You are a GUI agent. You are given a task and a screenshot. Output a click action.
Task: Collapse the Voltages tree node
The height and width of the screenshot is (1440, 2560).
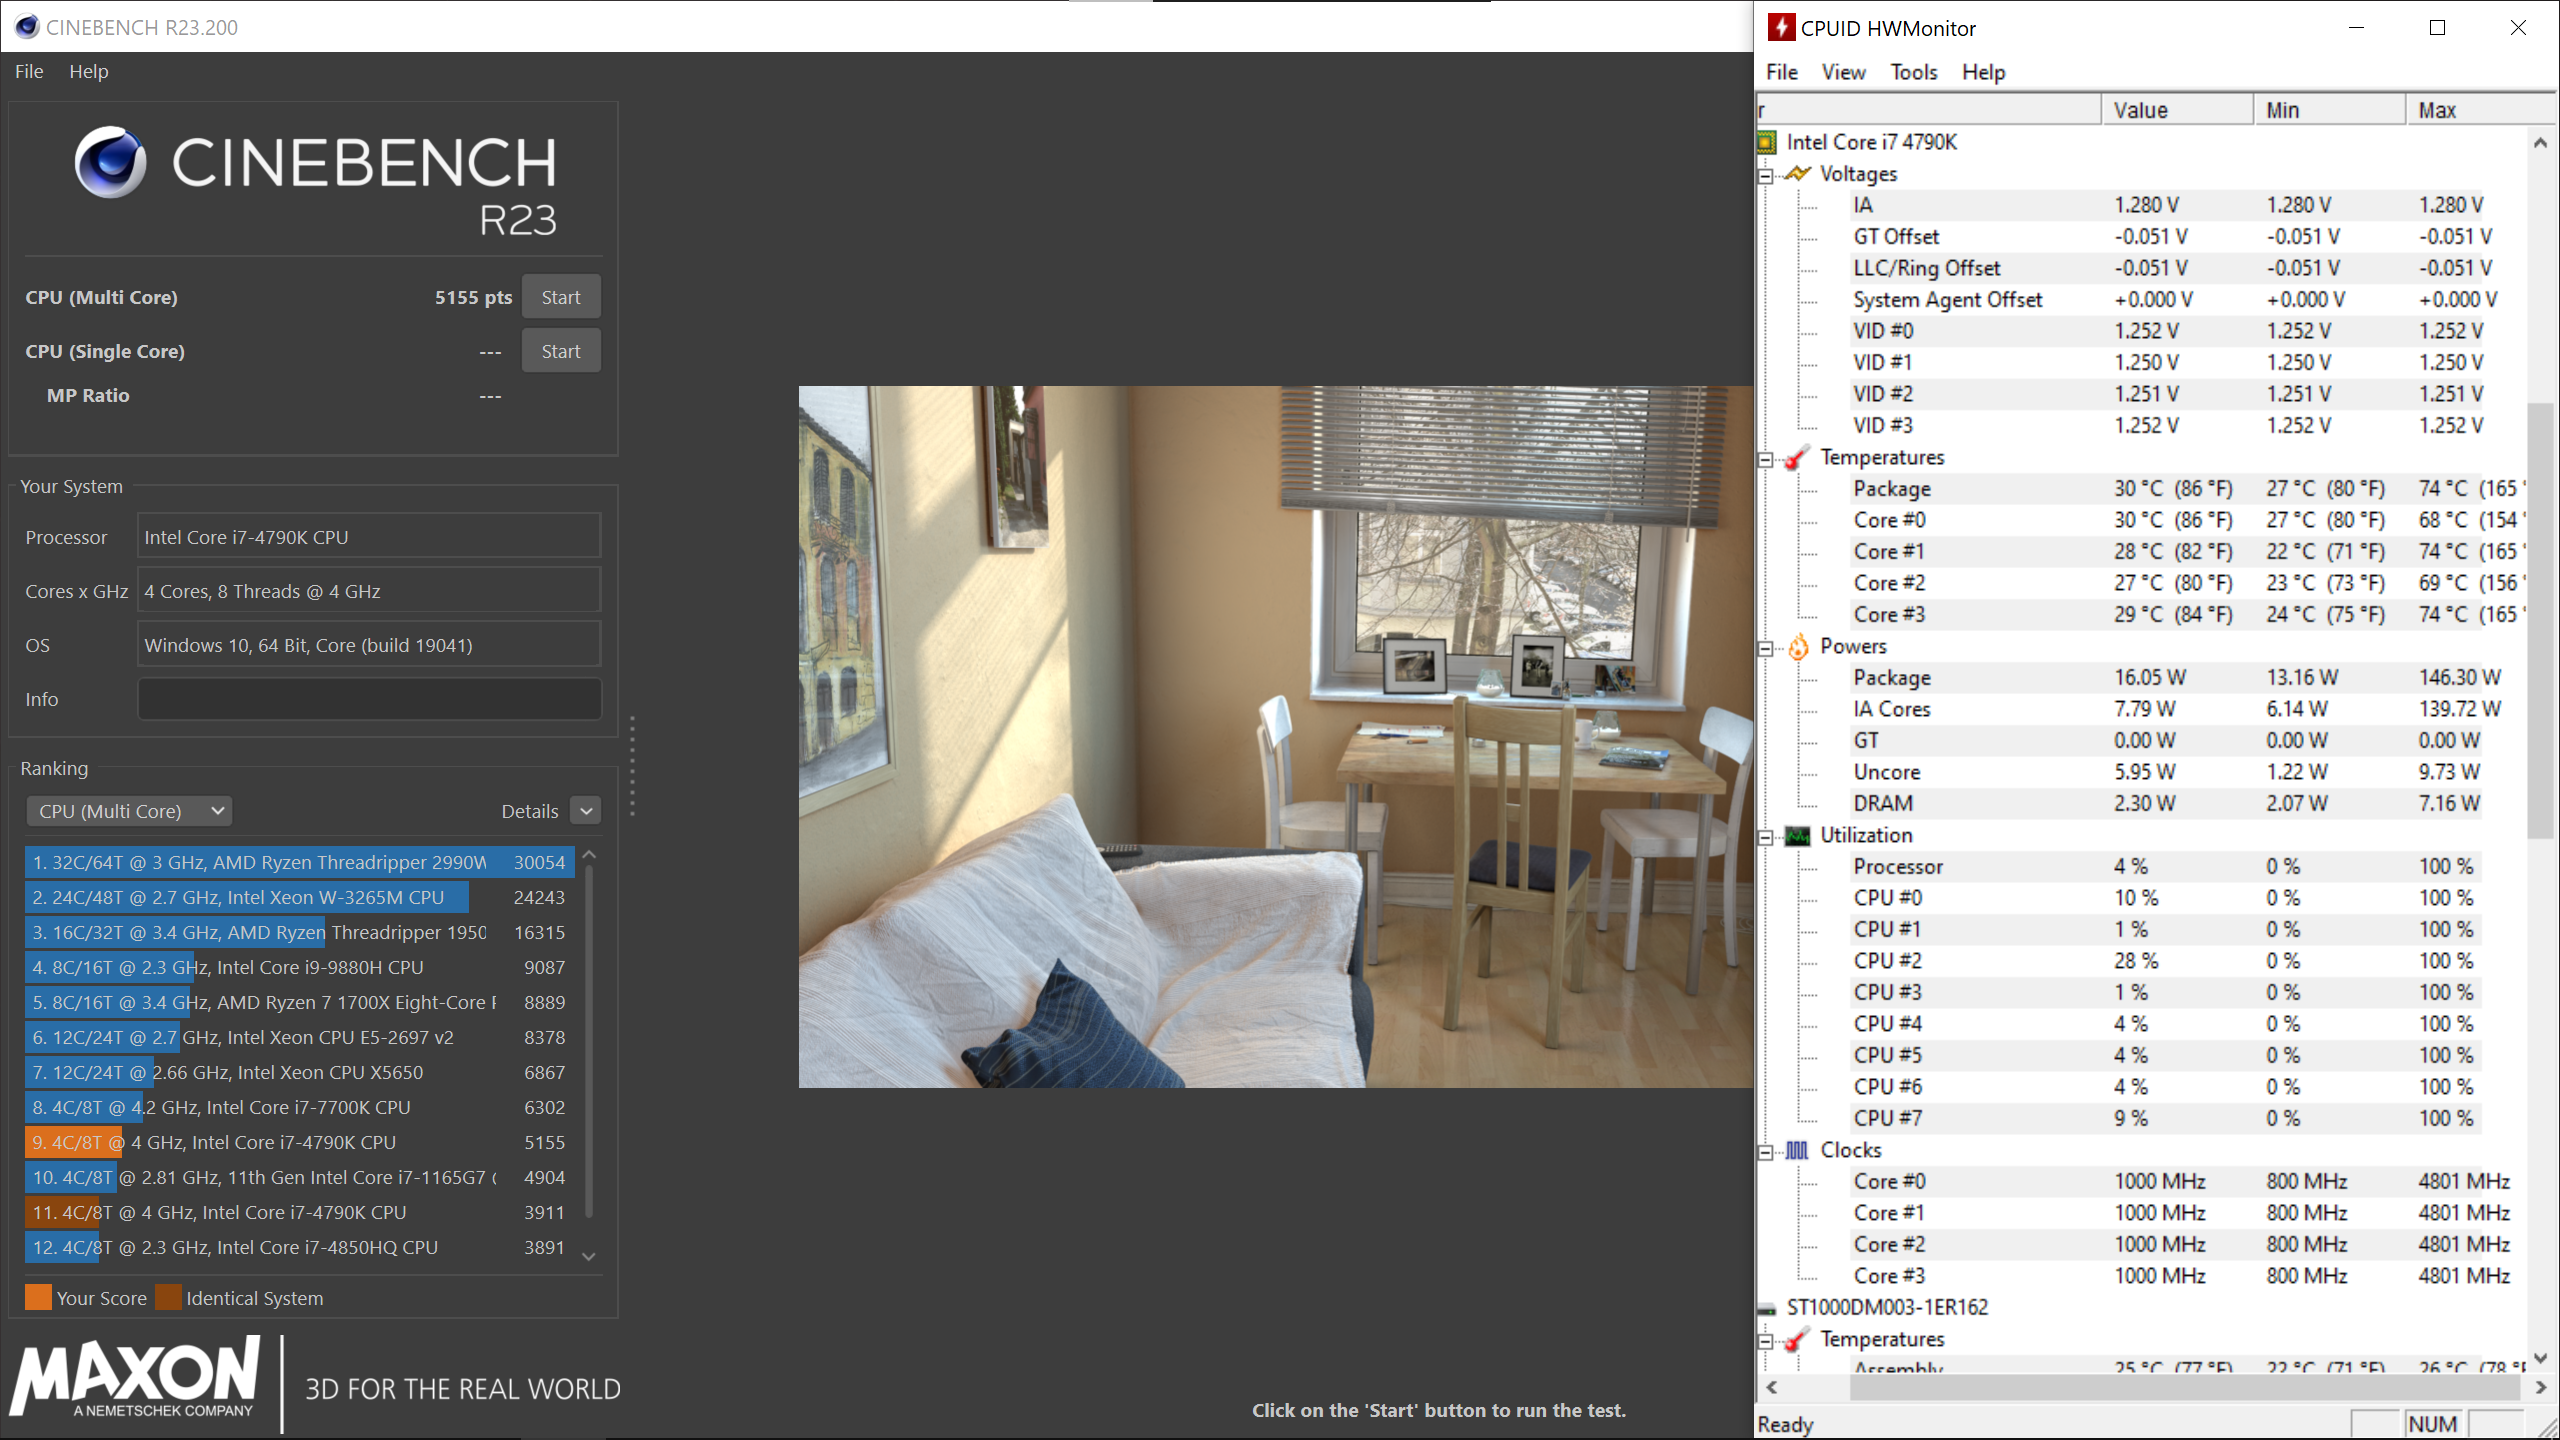pyautogui.click(x=1766, y=176)
